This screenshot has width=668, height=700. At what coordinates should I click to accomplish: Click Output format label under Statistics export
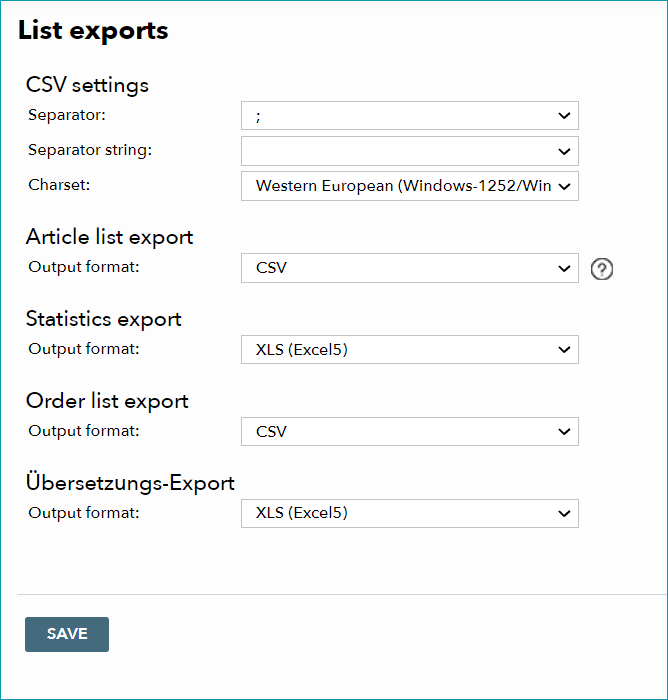tap(84, 349)
